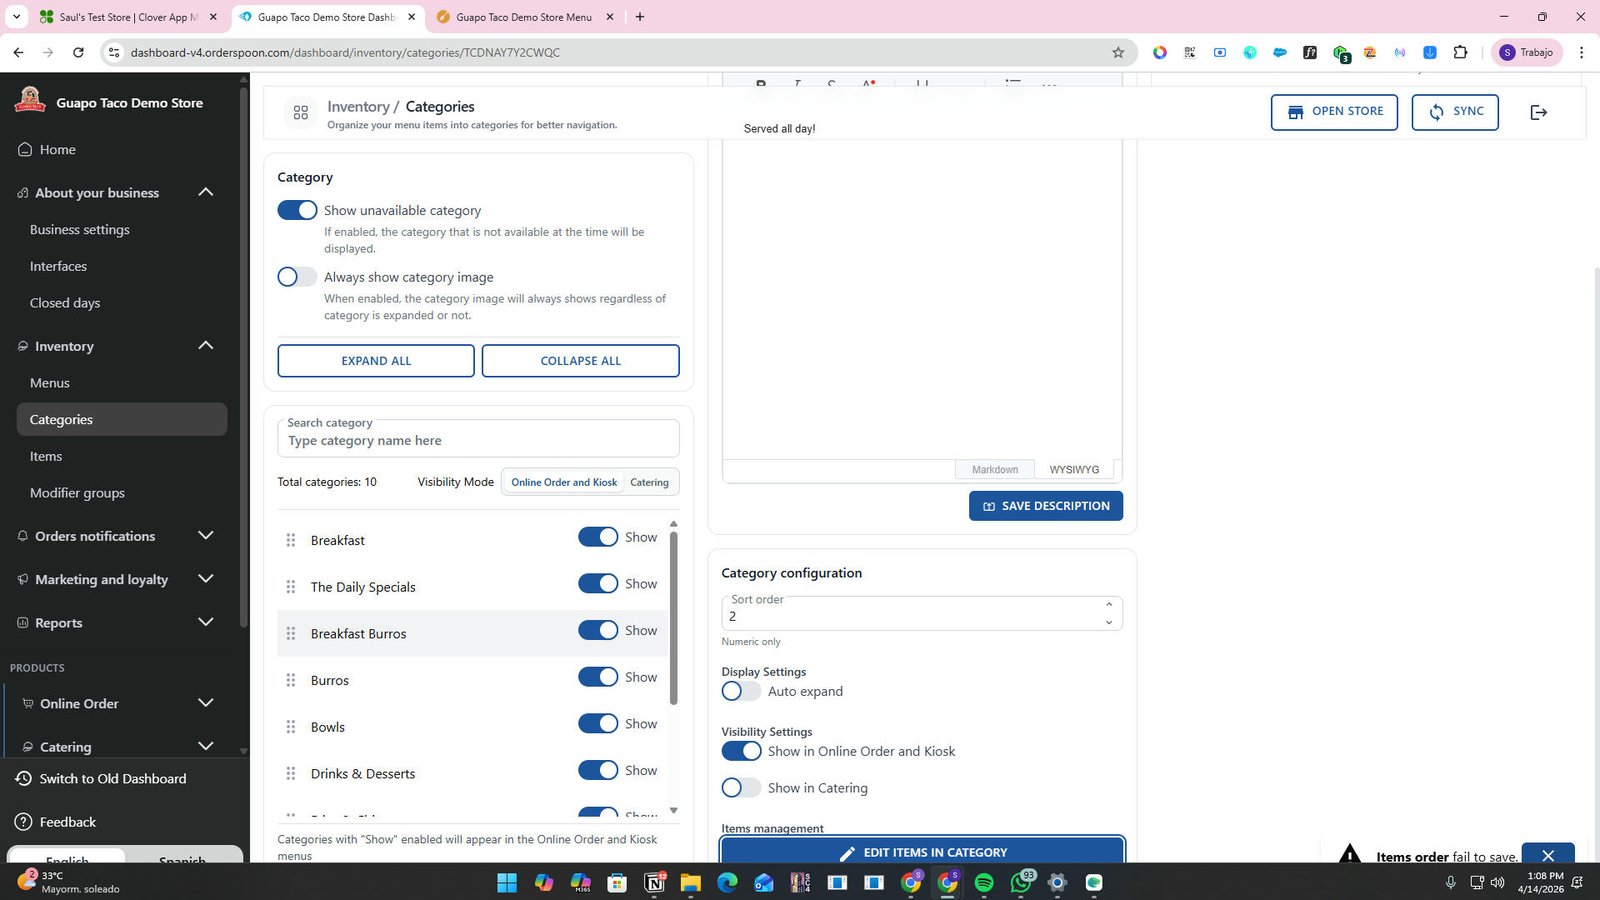Reload the page with refresh icon

[78, 52]
